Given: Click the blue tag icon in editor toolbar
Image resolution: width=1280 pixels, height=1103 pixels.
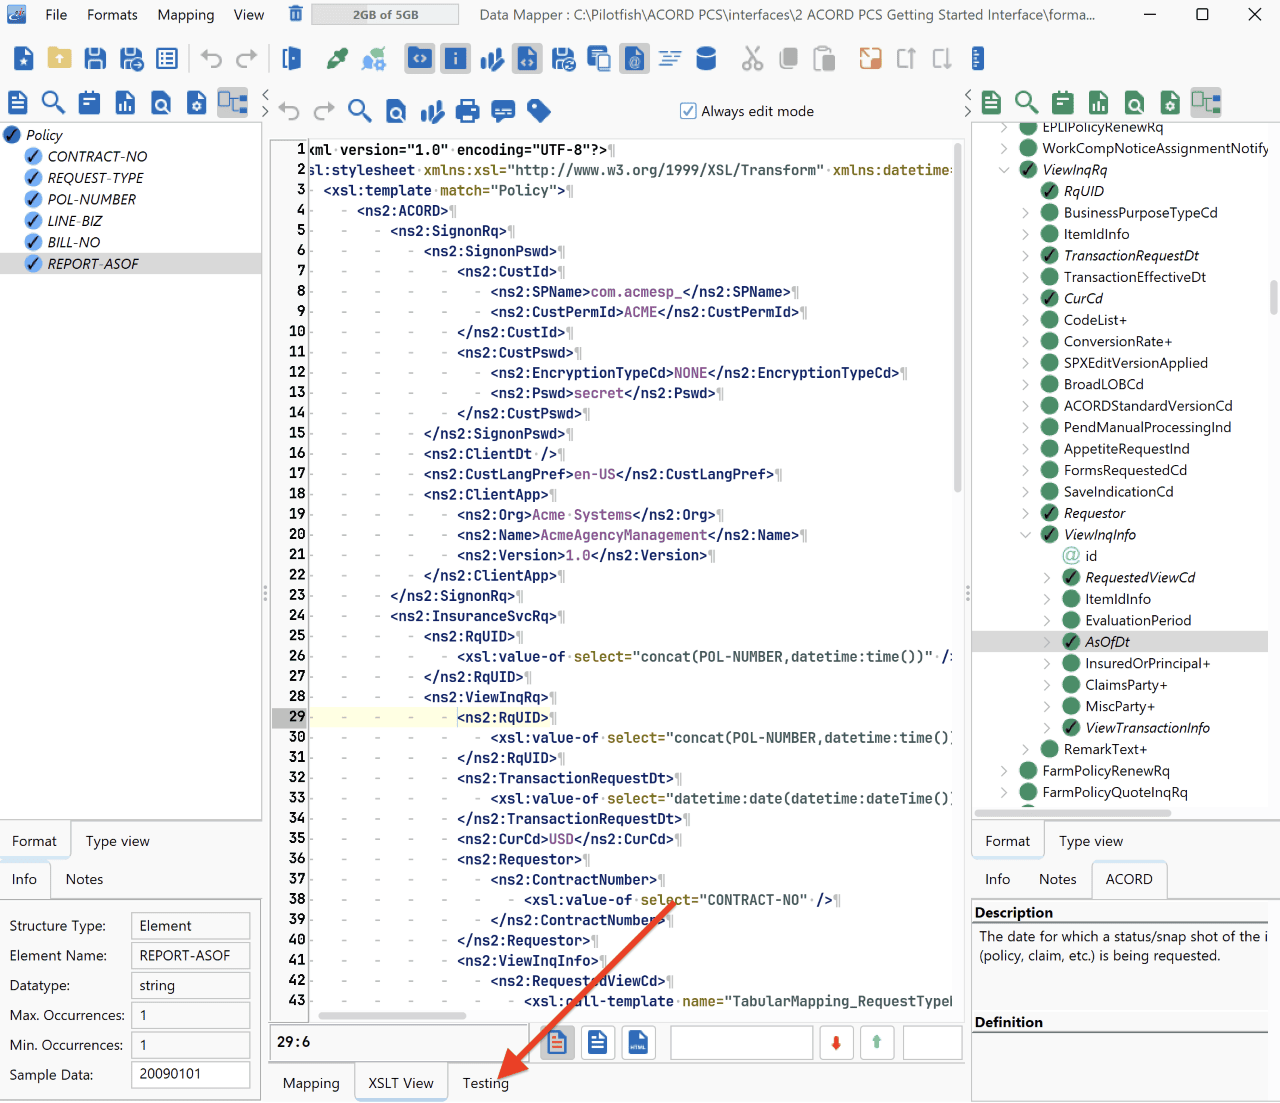Looking at the screenshot, I should (539, 111).
